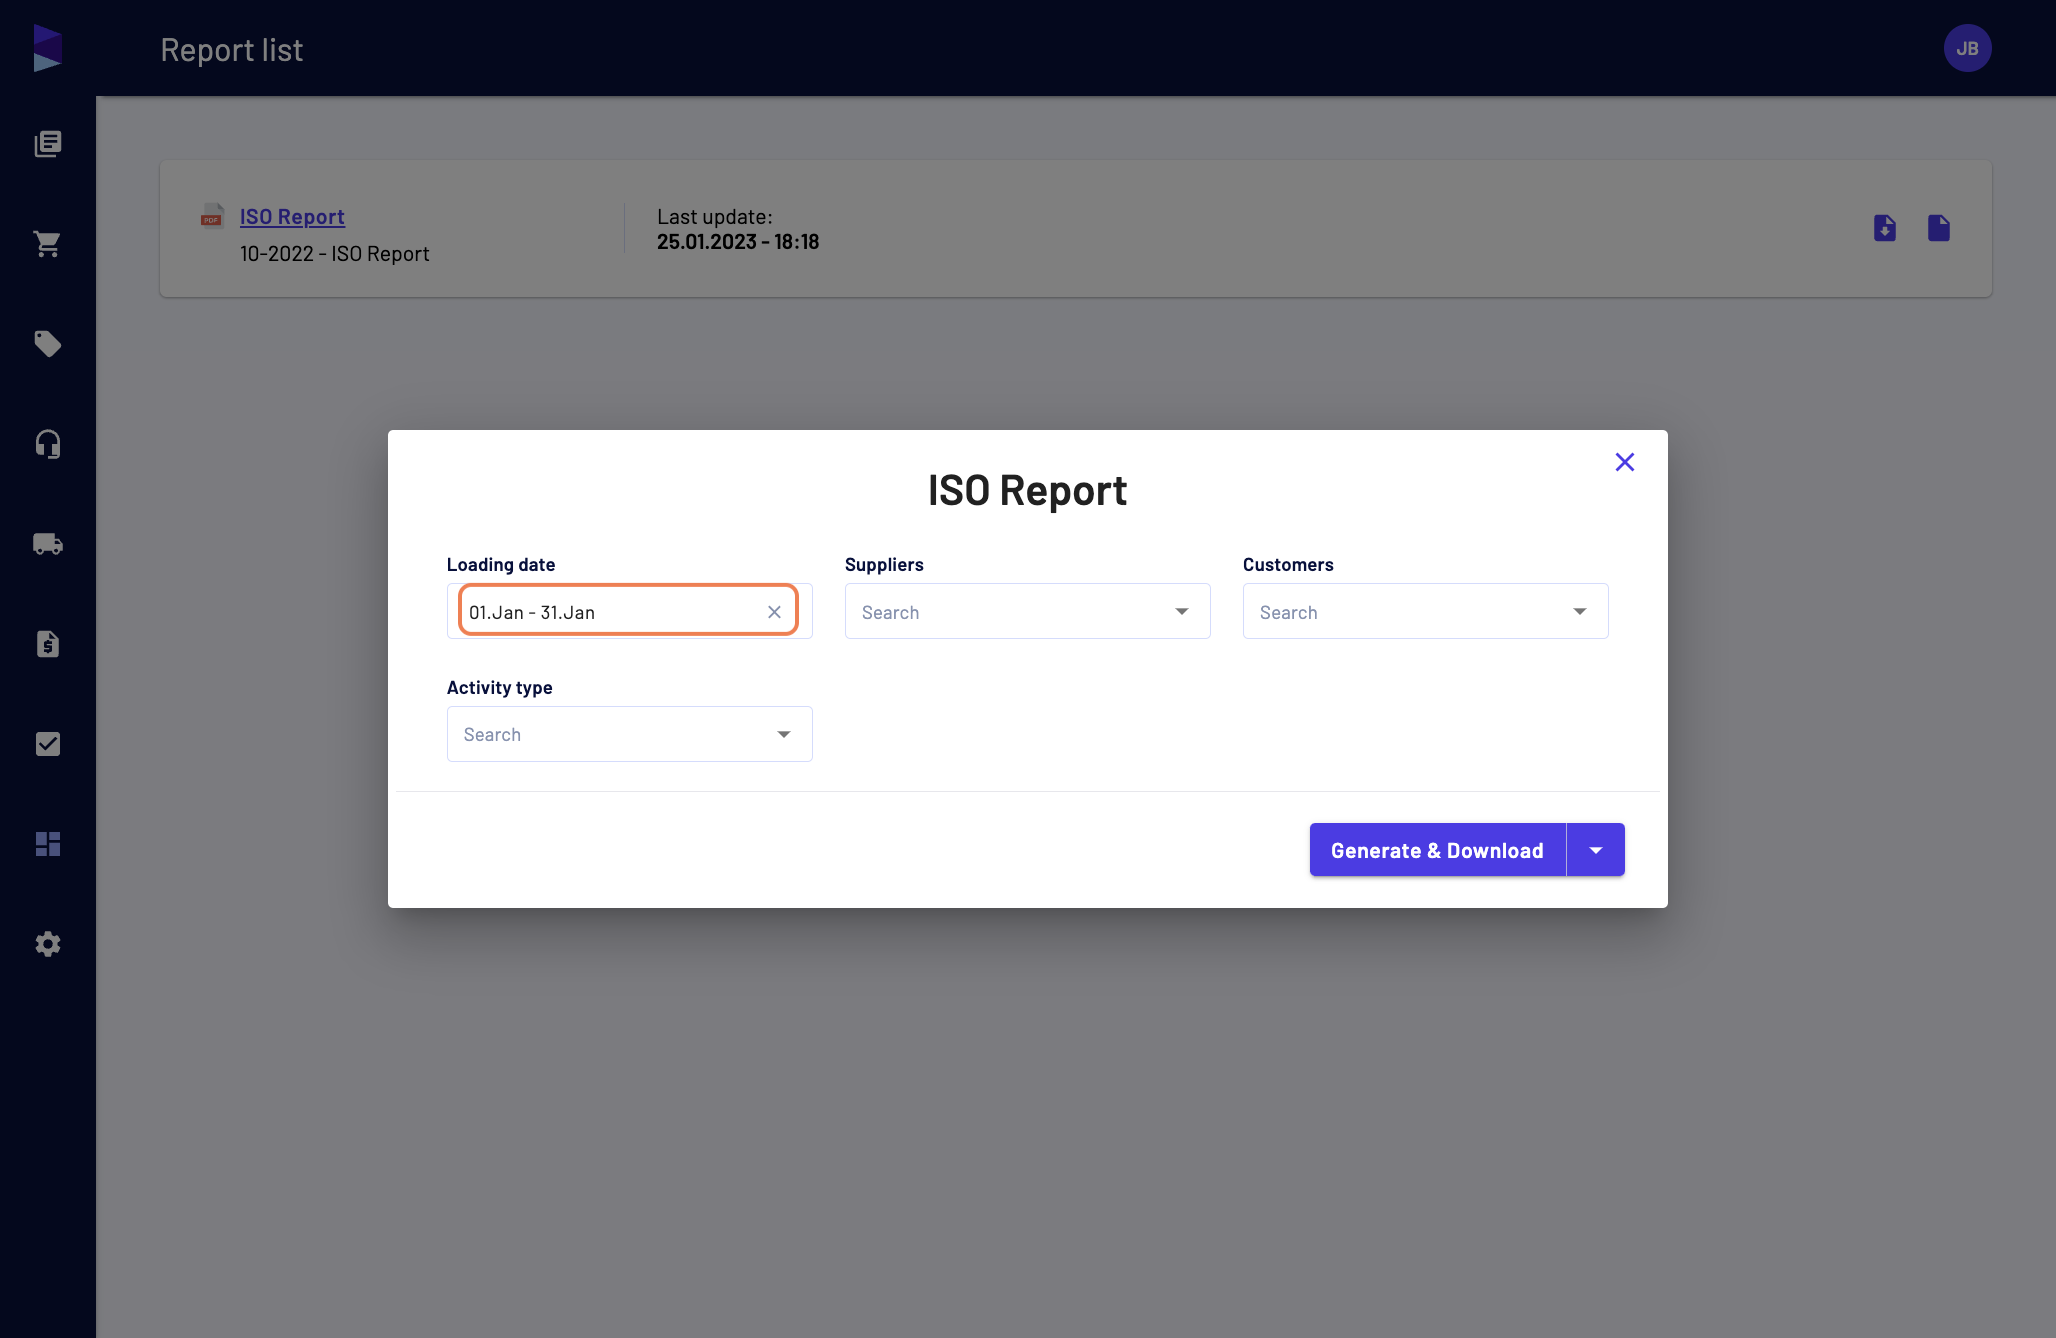Expand the Activity type dropdown arrow

tap(784, 734)
